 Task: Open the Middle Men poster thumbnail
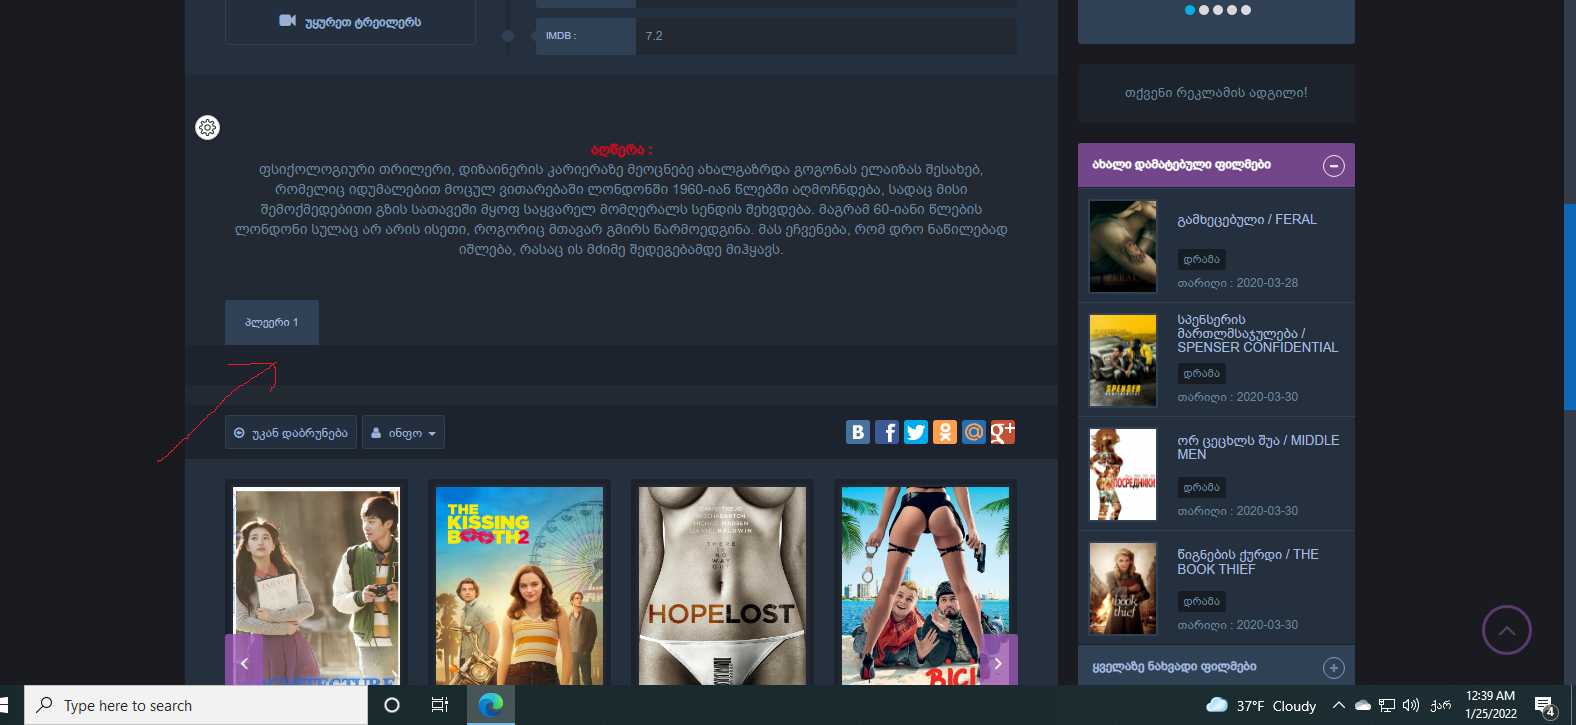pyautogui.click(x=1123, y=474)
